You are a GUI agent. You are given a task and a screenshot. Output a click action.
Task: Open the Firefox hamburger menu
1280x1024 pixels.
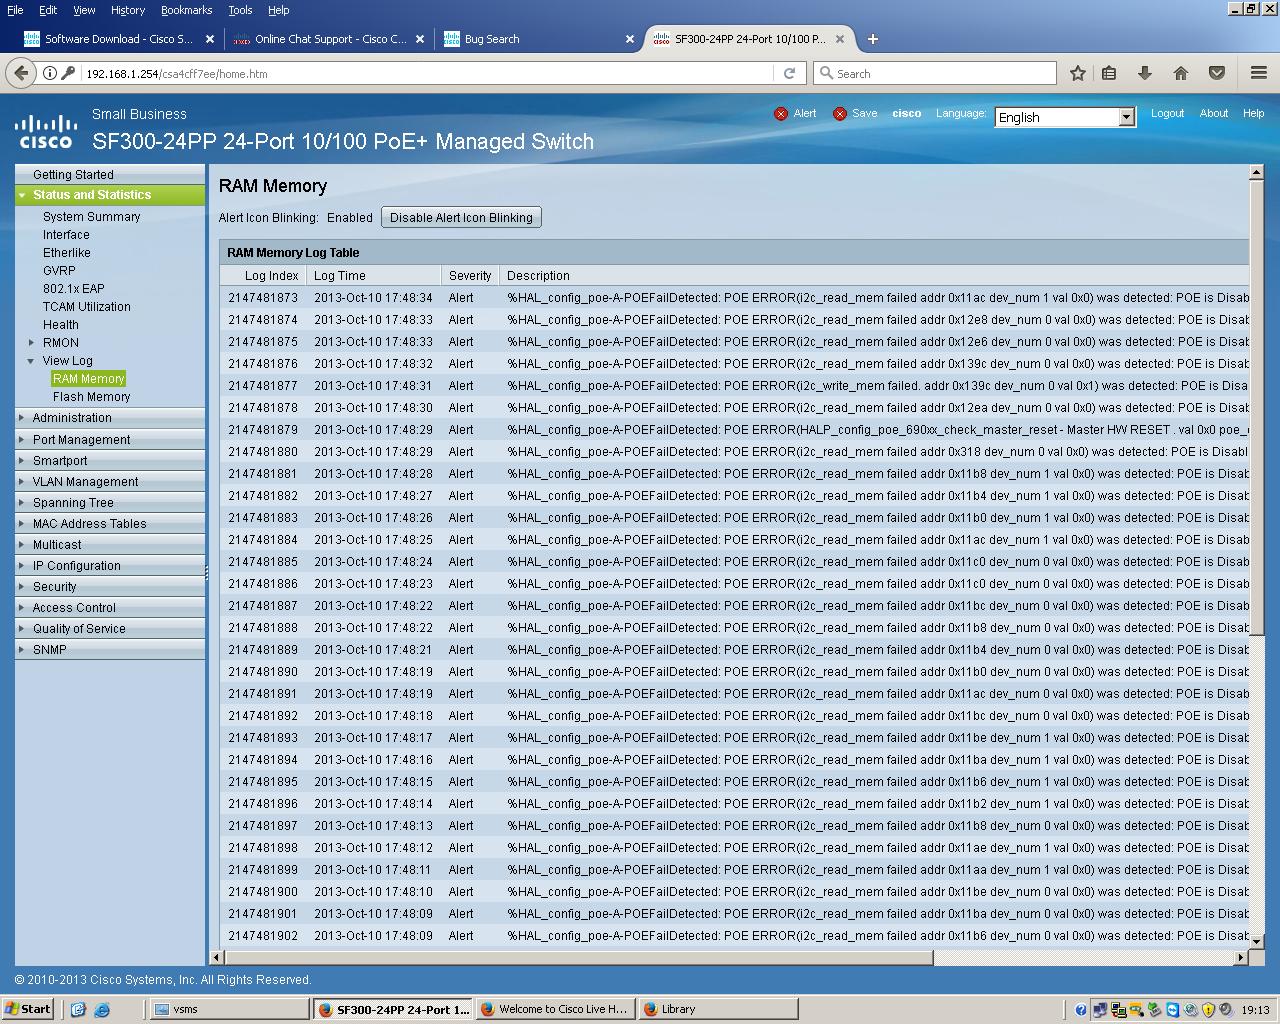tap(1259, 73)
